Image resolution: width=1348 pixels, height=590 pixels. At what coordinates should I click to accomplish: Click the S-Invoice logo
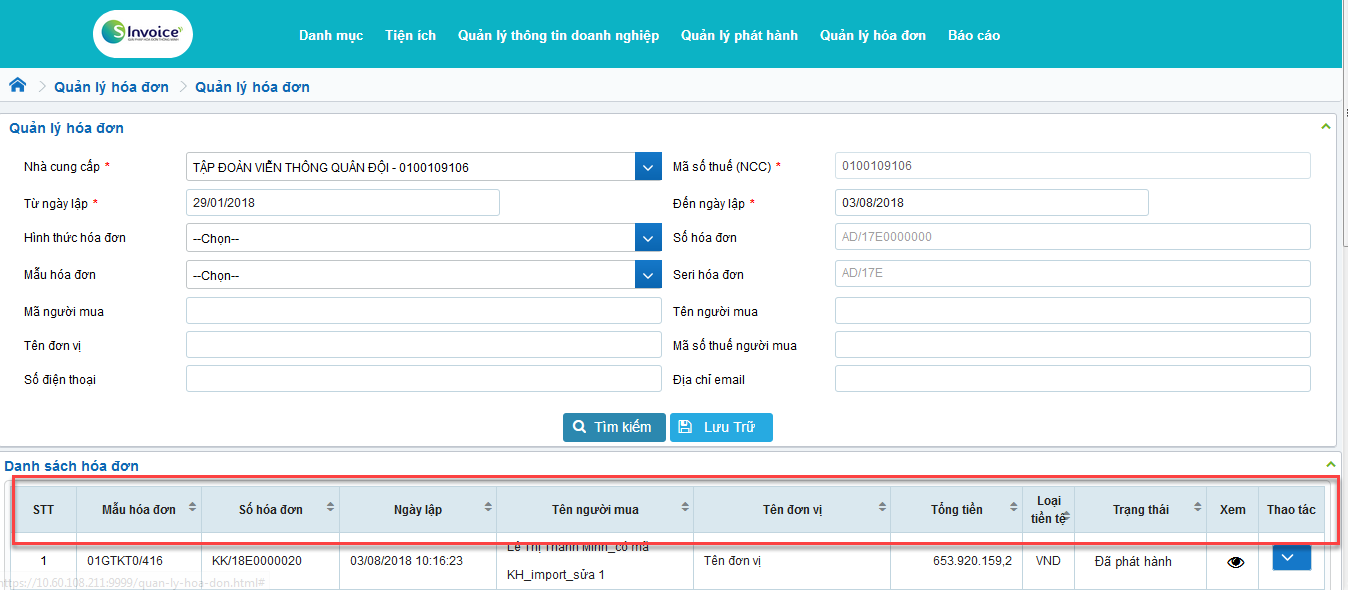click(142, 34)
